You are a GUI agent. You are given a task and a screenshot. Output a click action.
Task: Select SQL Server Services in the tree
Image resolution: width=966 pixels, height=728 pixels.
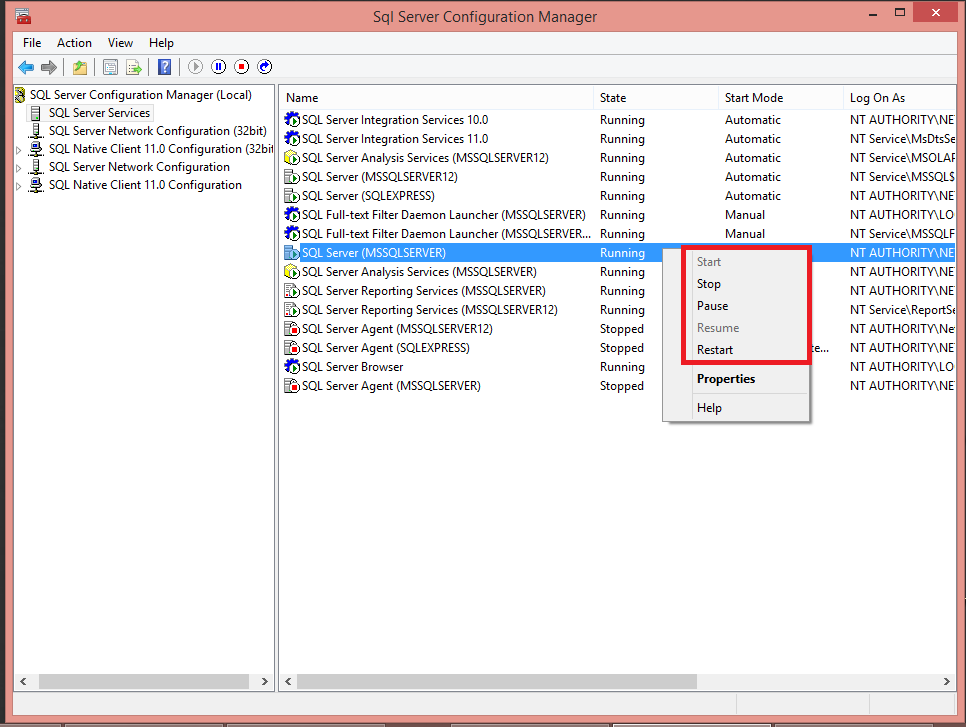[100, 113]
